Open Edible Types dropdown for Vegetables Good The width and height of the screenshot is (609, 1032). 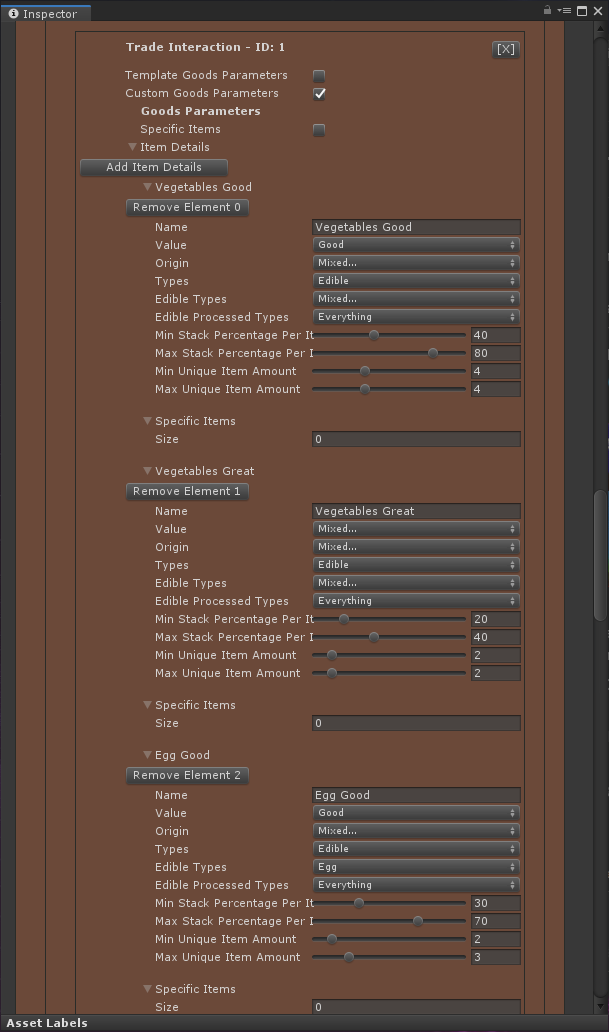416,299
